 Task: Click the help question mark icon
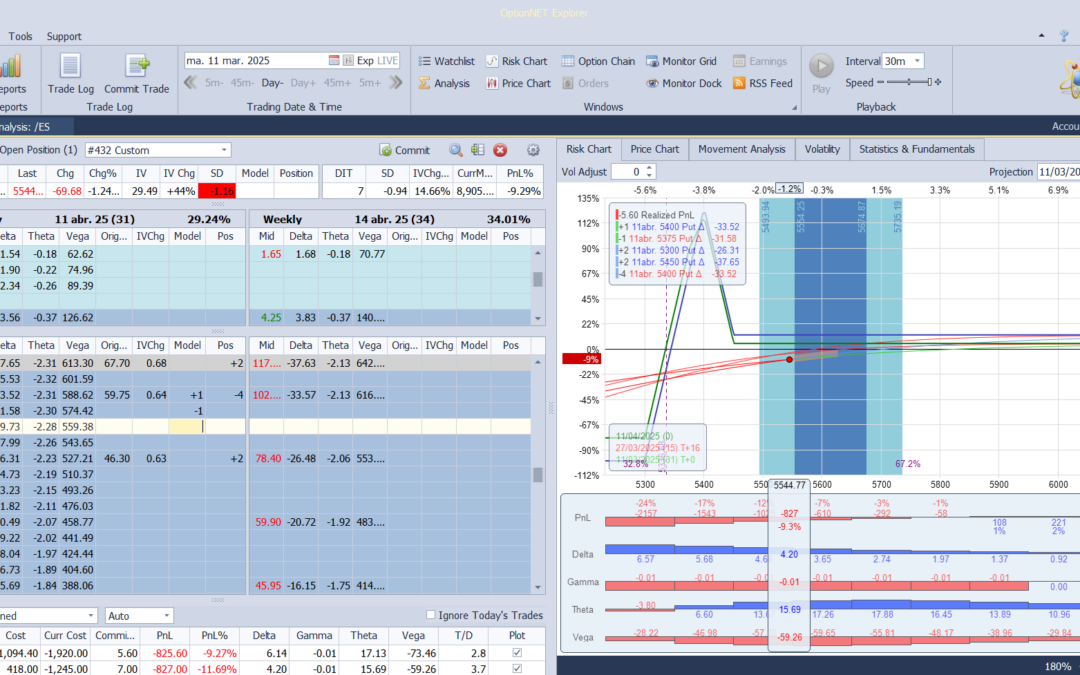[x=1065, y=36]
